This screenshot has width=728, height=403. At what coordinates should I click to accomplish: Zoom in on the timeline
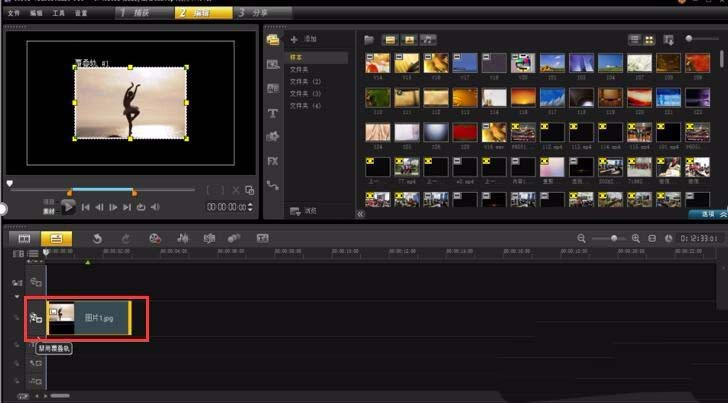pos(635,238)
